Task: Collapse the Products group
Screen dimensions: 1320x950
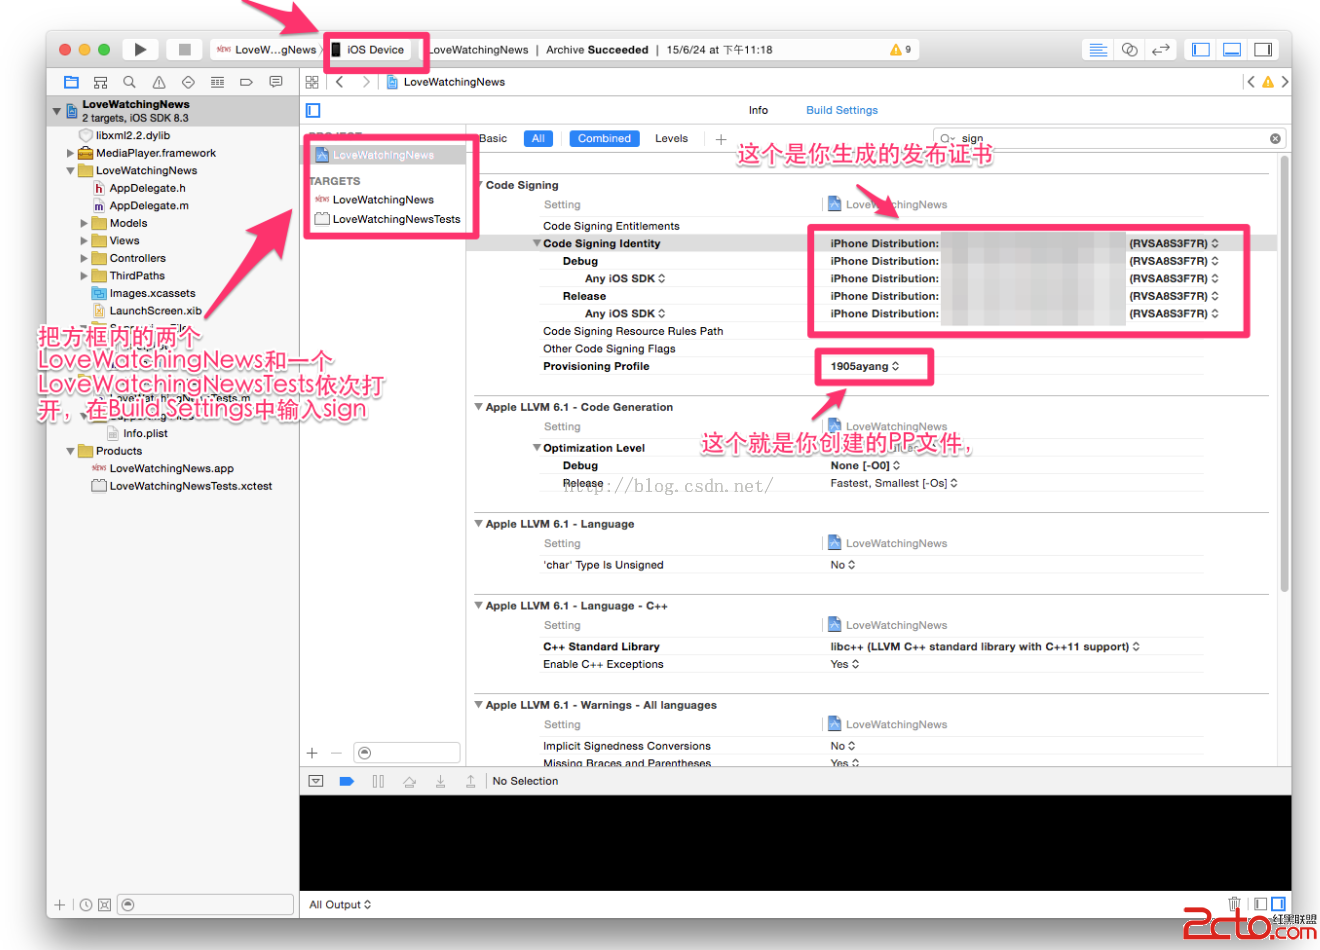Action: (x=71, y=451)
